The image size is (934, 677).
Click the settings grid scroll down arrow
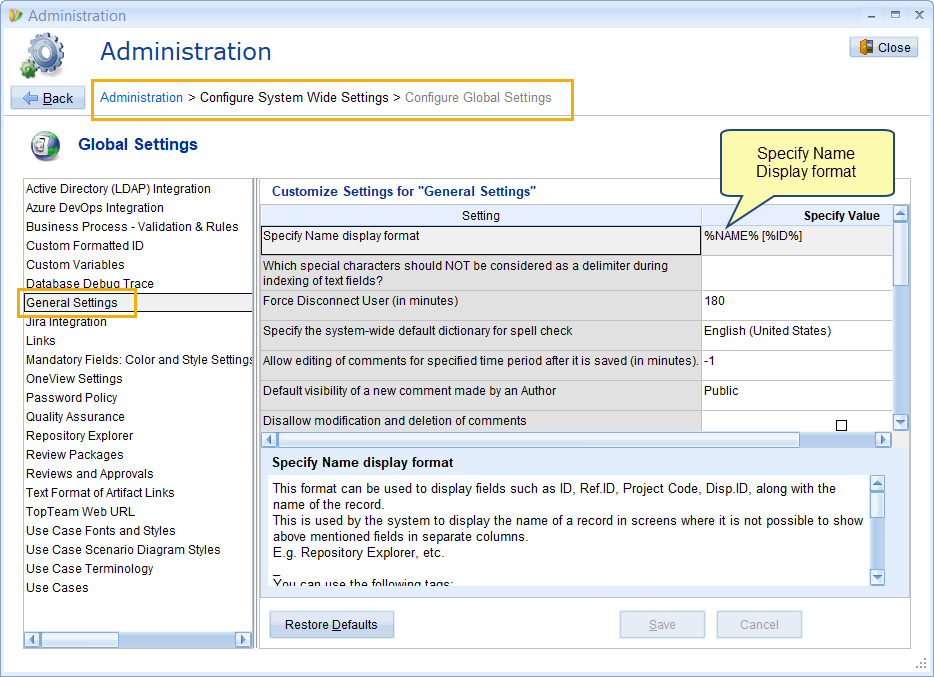click(x=901, y=422)
